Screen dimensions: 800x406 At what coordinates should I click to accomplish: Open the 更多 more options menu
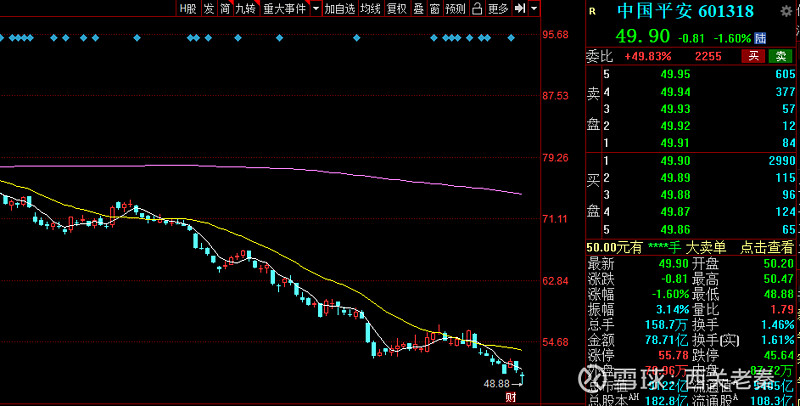[x=498, y=8]
